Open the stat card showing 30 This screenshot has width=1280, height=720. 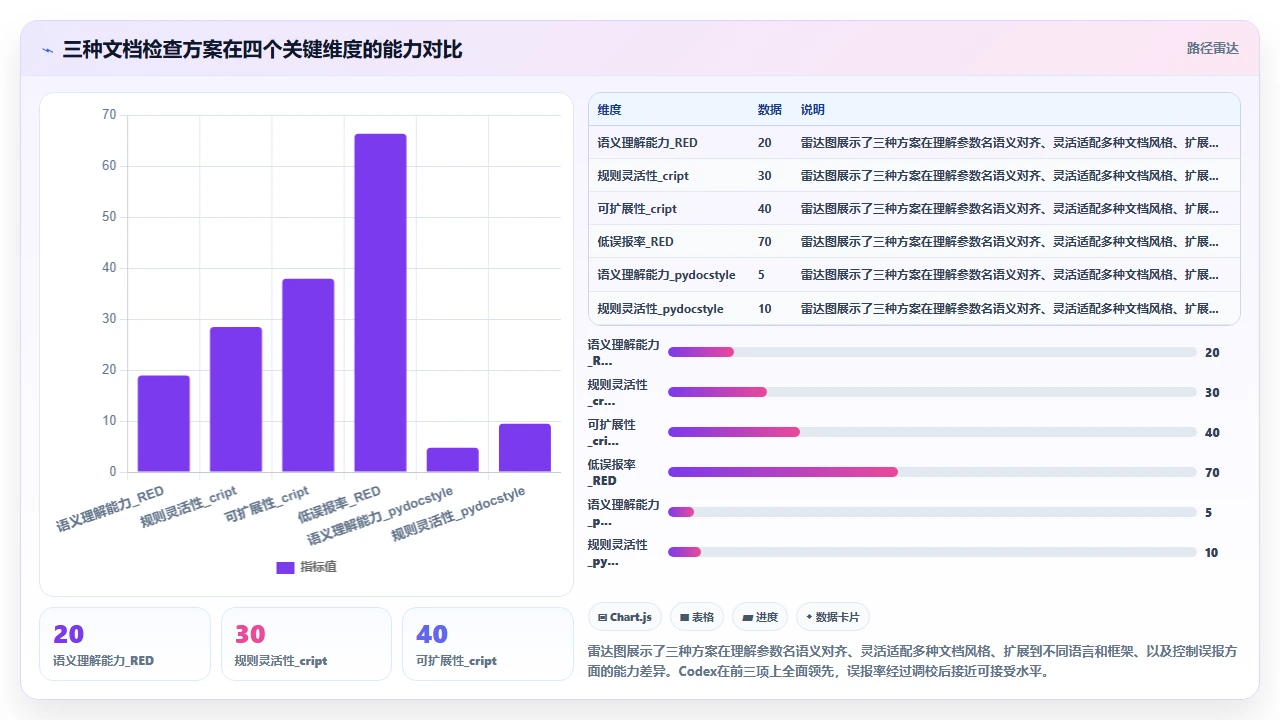coord(306,644)
